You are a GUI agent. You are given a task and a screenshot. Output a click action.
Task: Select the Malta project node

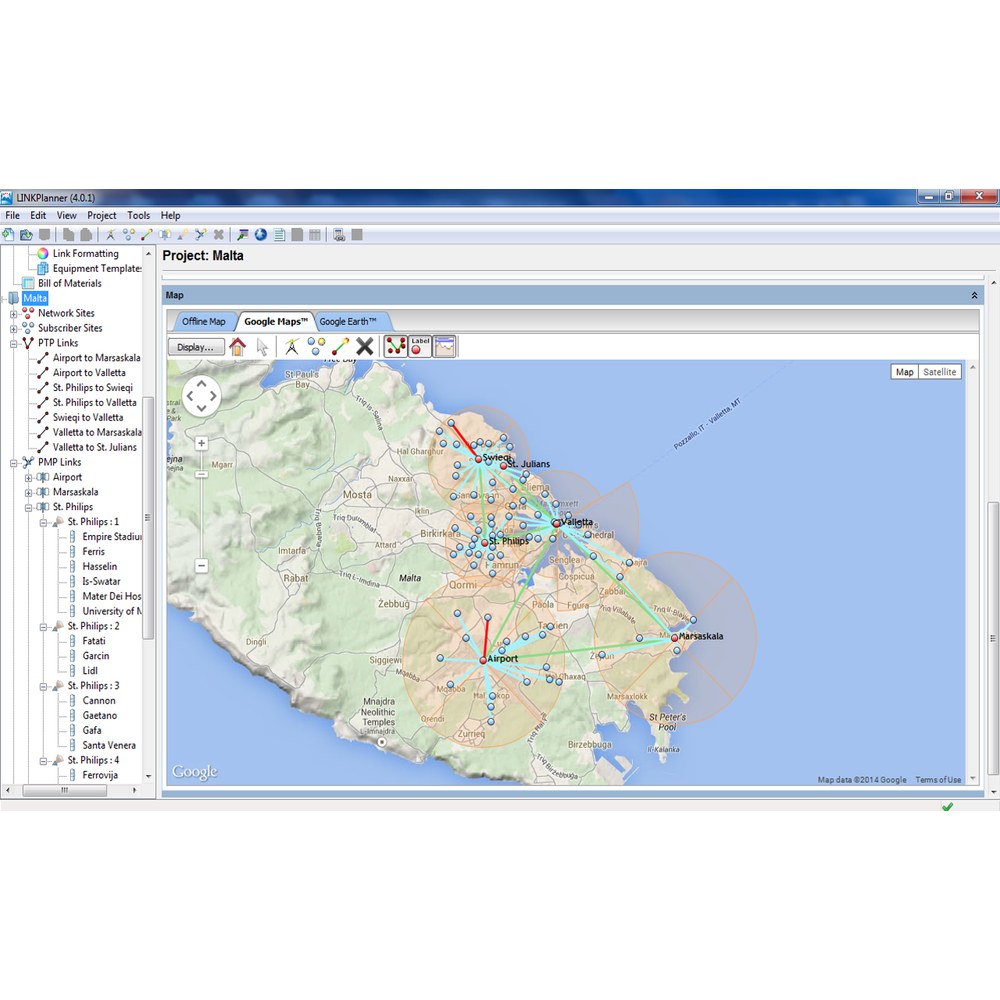[x=35, y=298]
